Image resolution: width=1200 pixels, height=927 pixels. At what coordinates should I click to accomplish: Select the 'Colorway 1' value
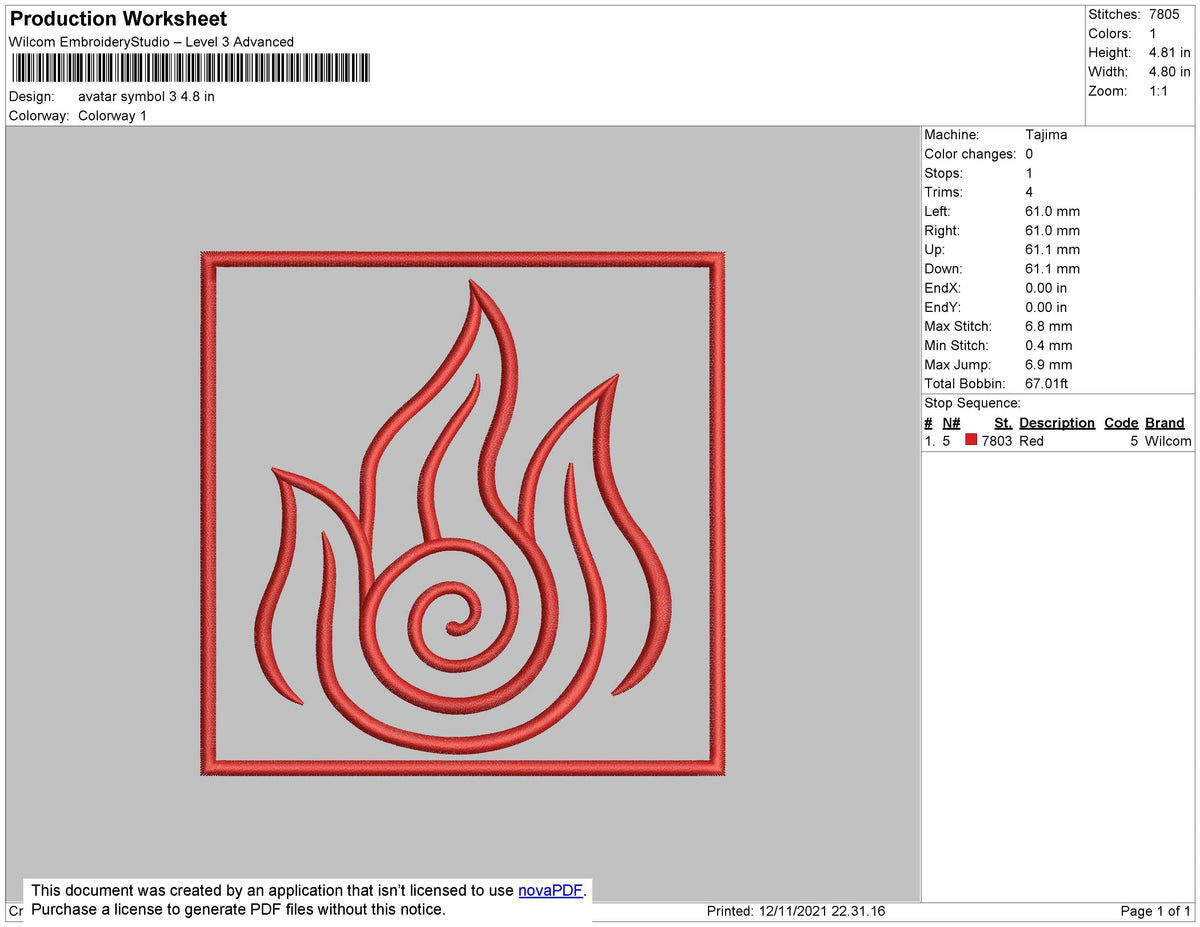click(112, 116)
